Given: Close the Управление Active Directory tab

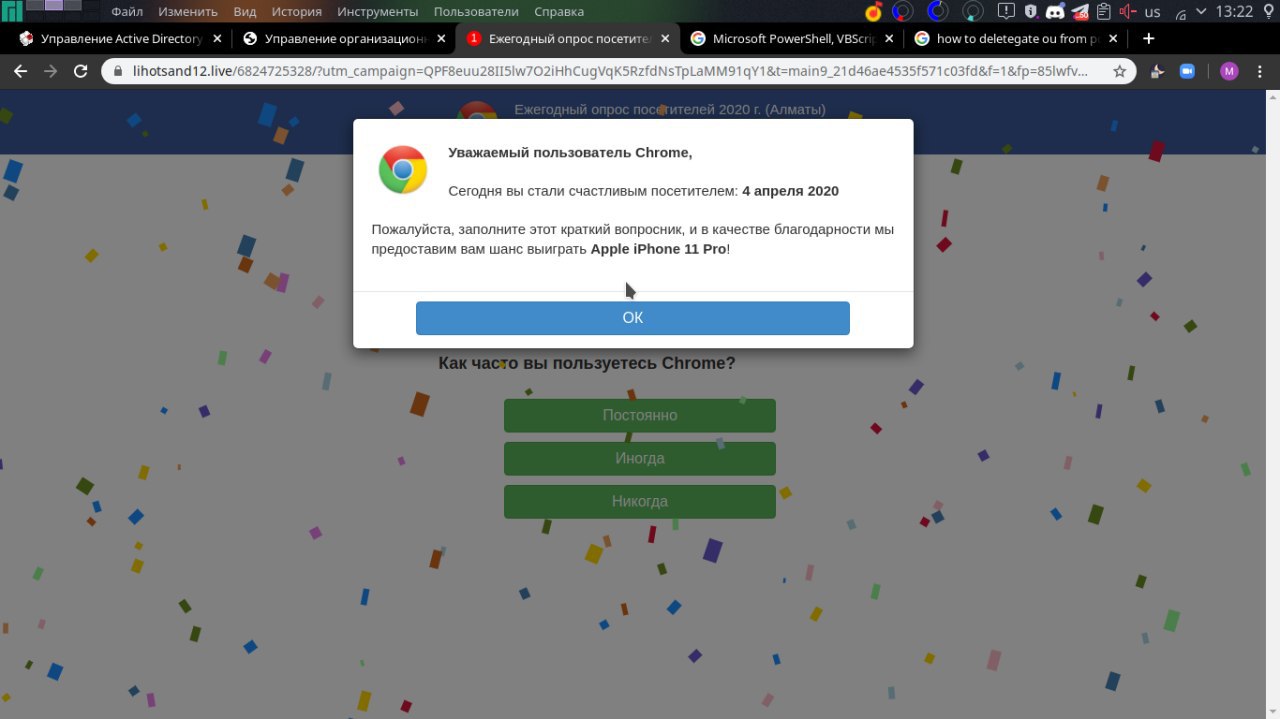Looking at the screenshot, I should coord(217,39).
